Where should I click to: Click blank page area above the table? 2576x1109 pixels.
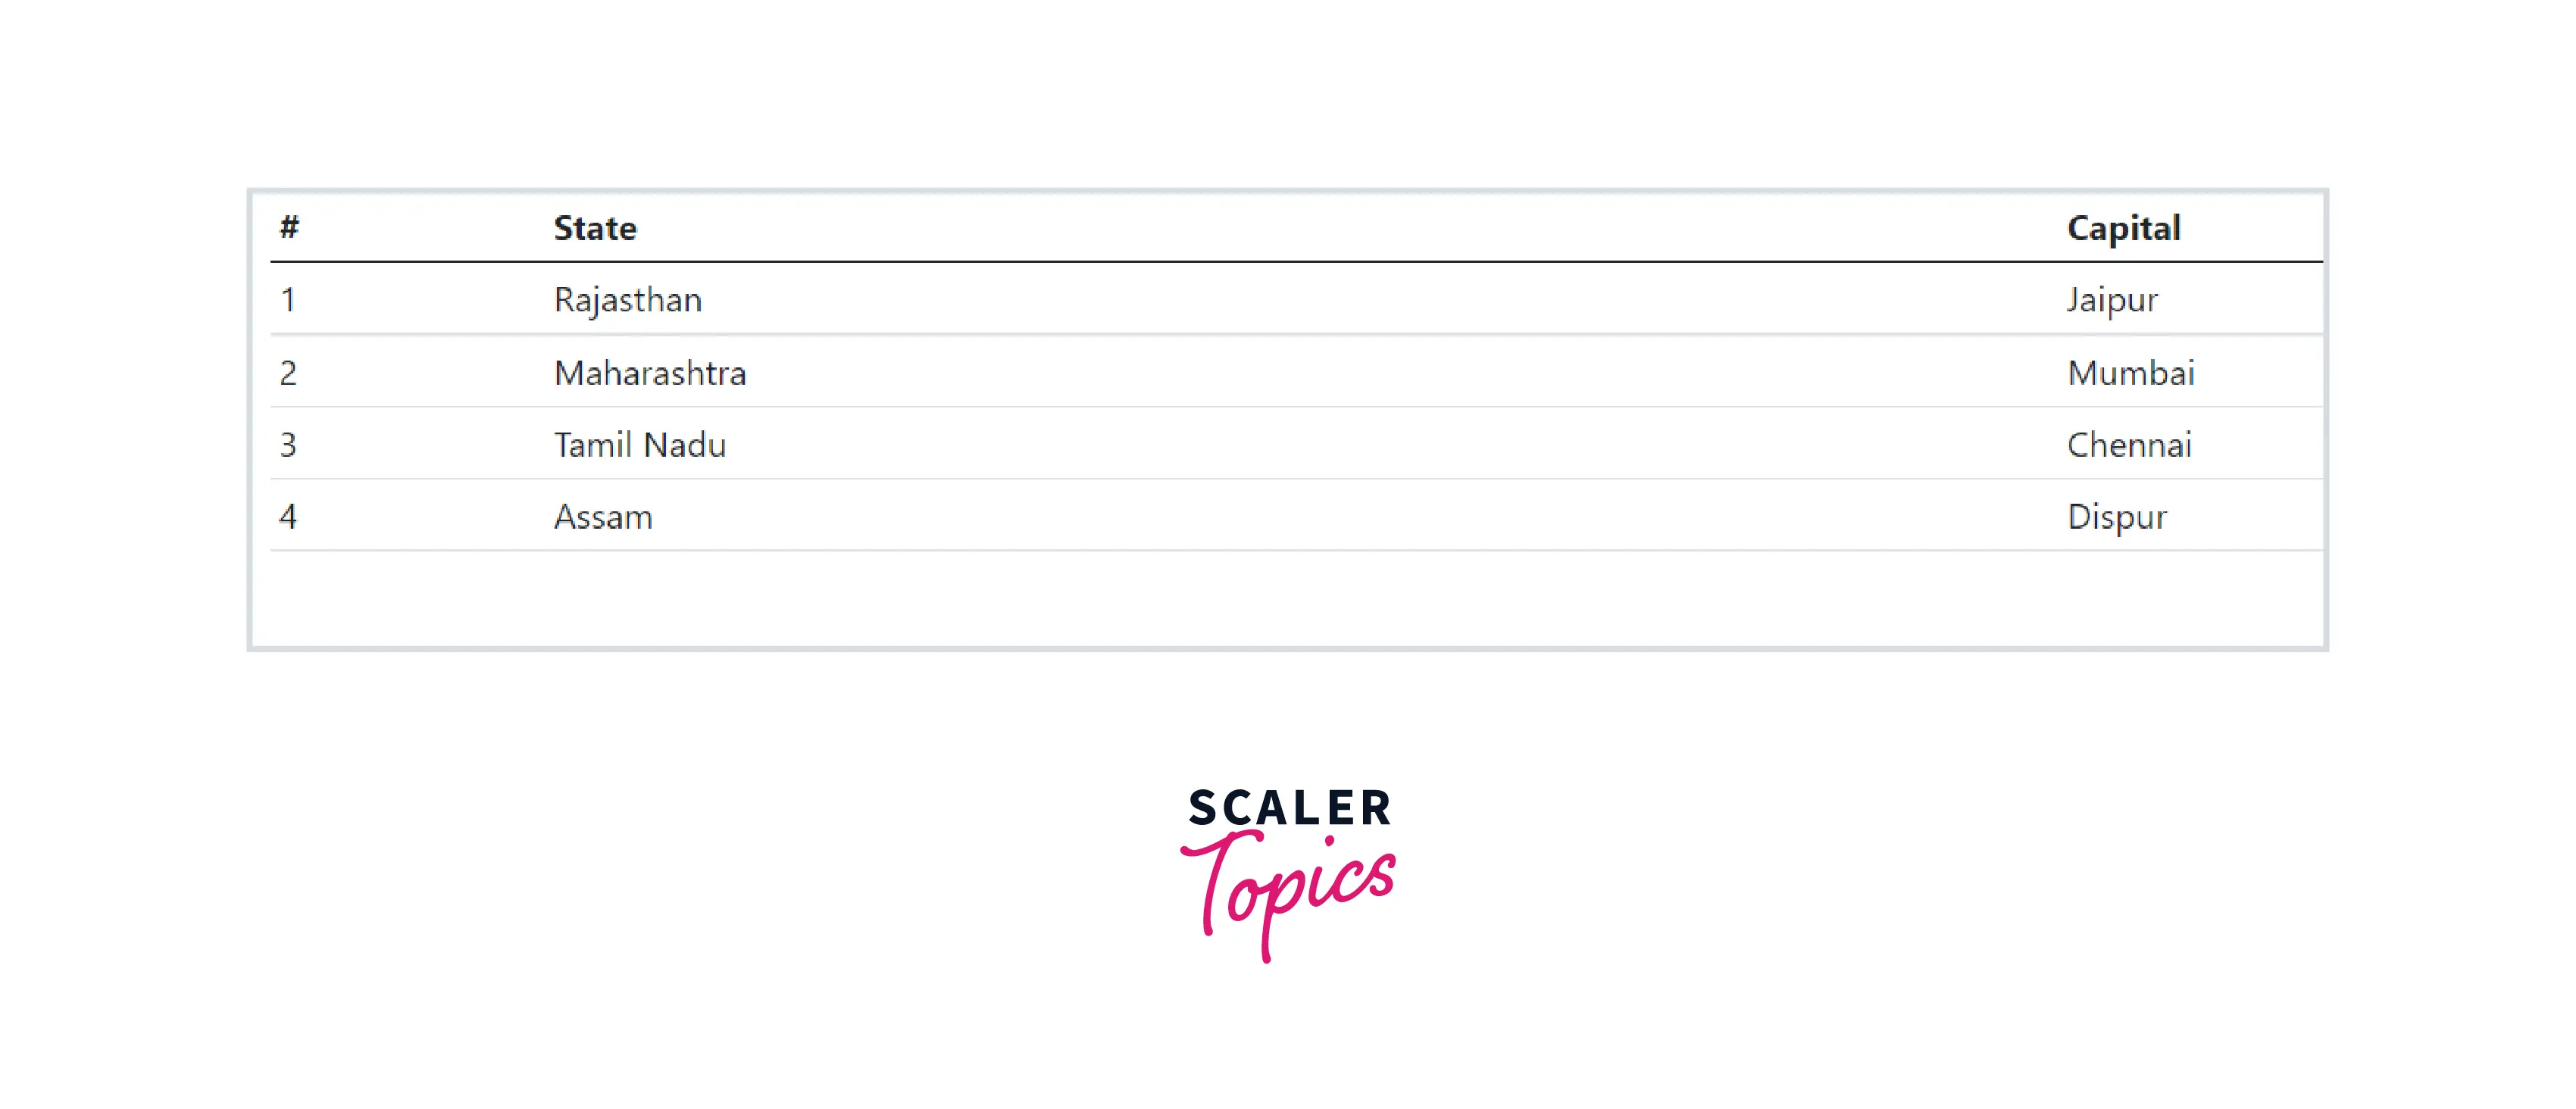pos(1288,90)
